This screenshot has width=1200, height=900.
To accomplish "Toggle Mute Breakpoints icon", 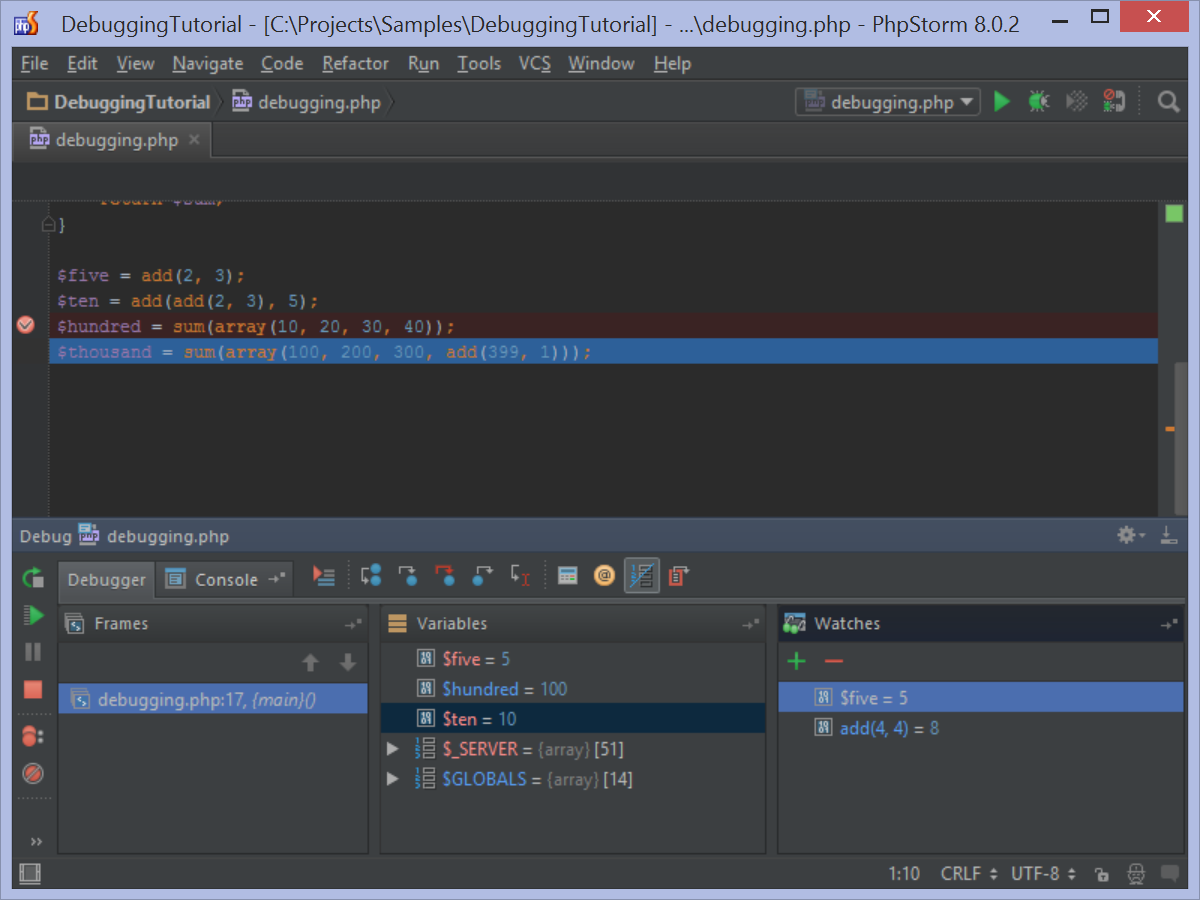I will pyautogui.click(x=33, y=773).
